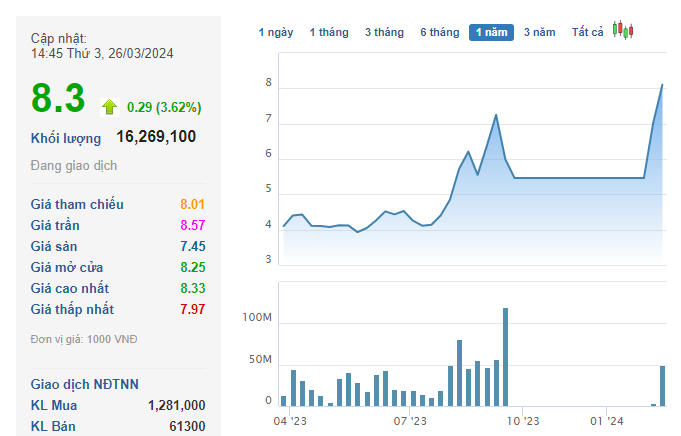Select the 1 tháng time range
Image resolution: width=681 pixels, height=436 pixels.
(329, 32)
